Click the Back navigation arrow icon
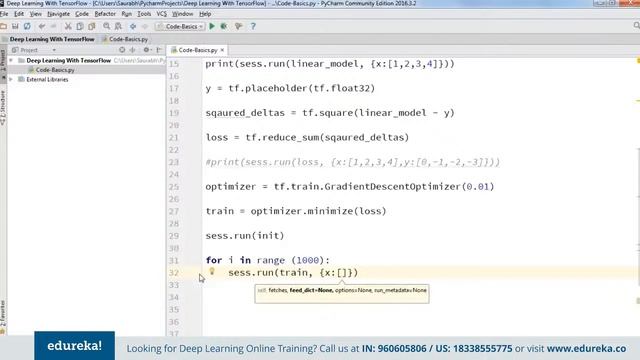Viewport: 640px width, 360px height. (133, 26)
